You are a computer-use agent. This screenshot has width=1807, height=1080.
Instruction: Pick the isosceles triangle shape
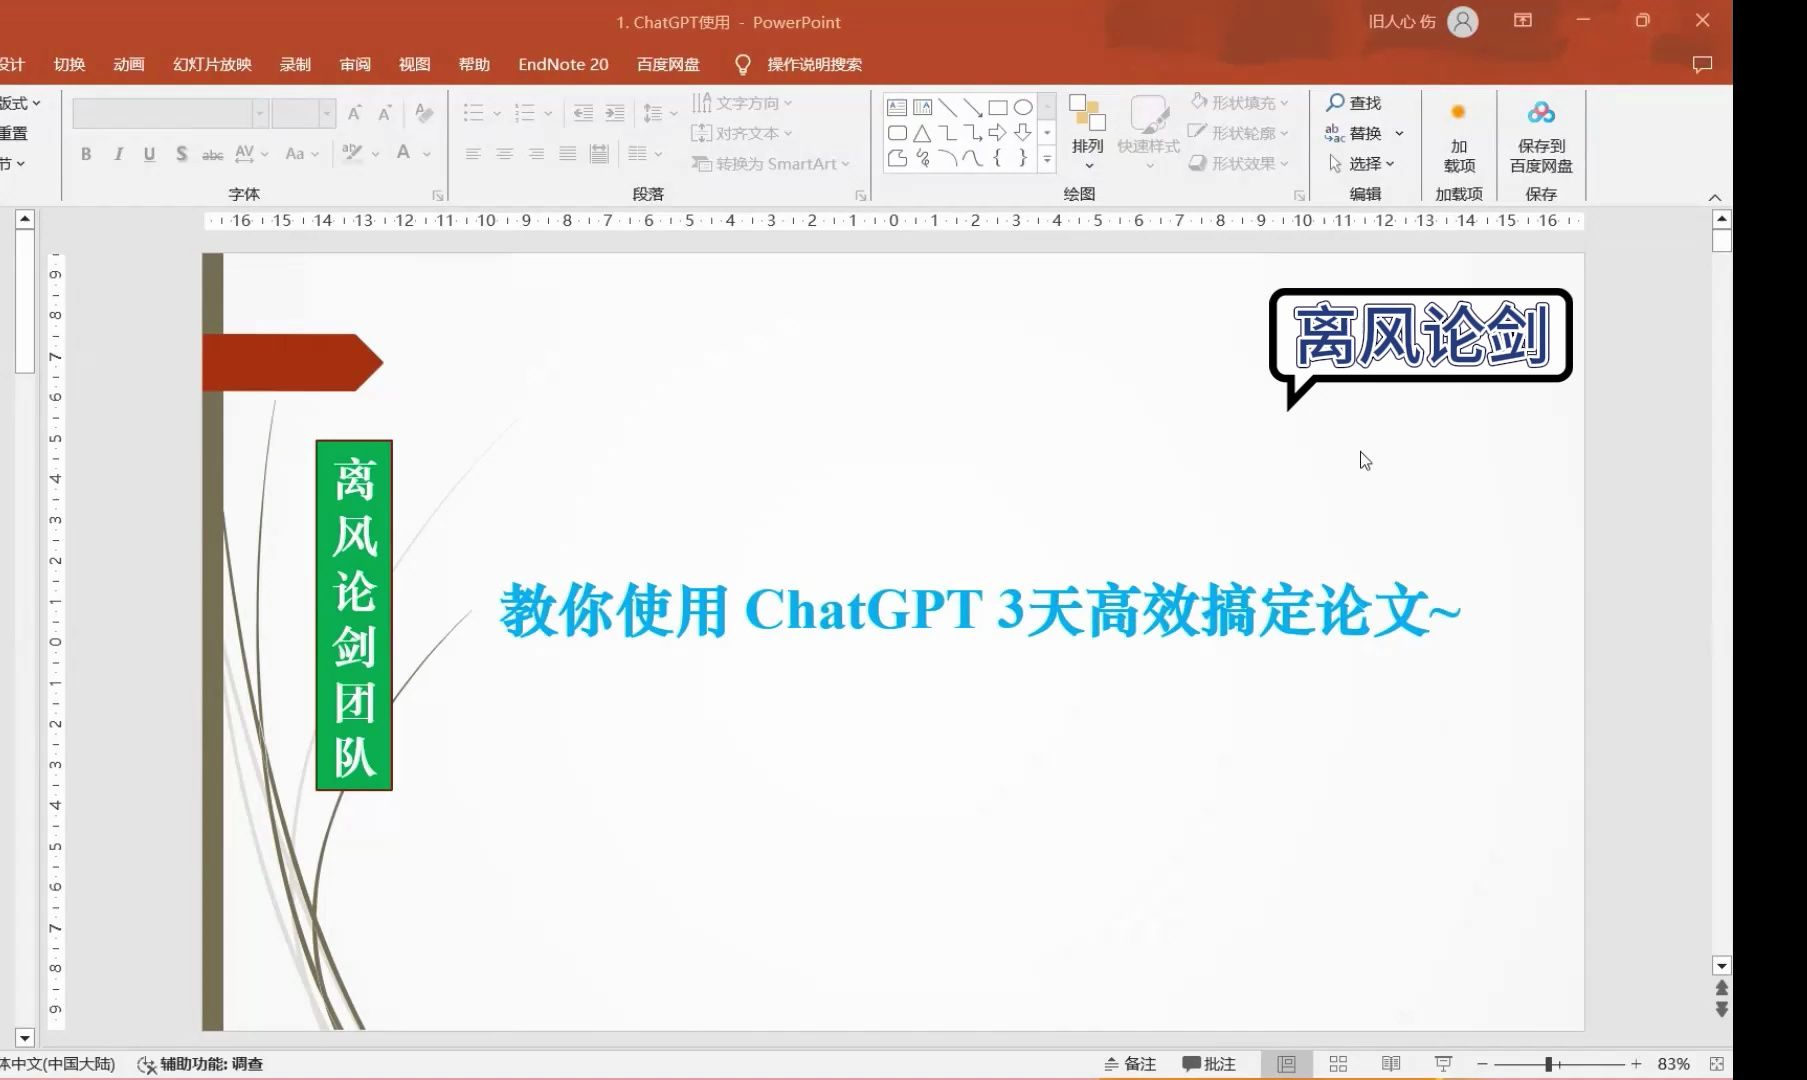[922, 132]
